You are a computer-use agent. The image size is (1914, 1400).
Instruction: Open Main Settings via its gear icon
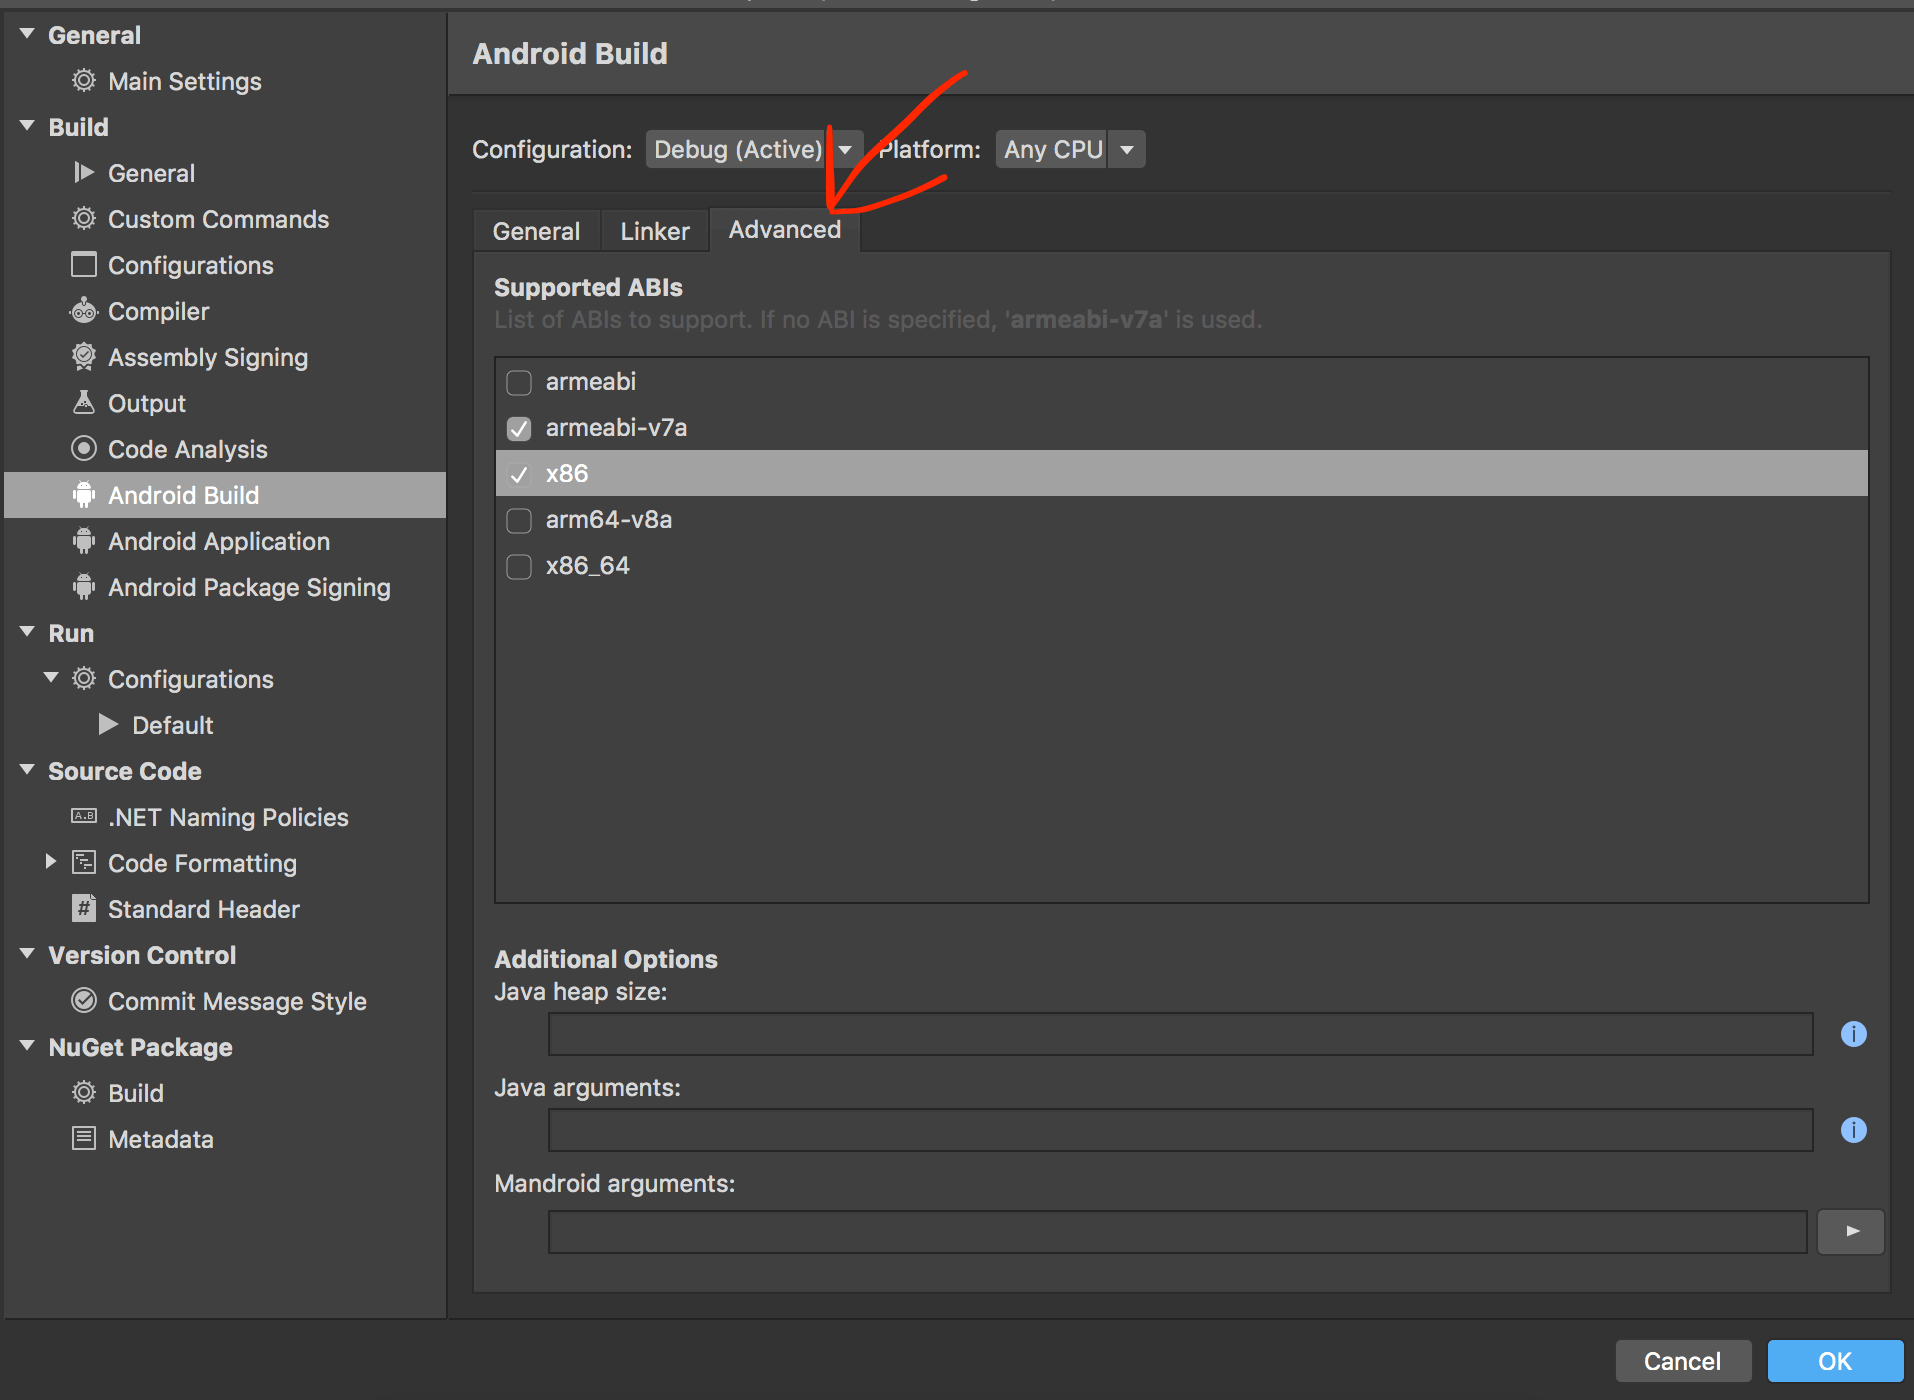84,81
